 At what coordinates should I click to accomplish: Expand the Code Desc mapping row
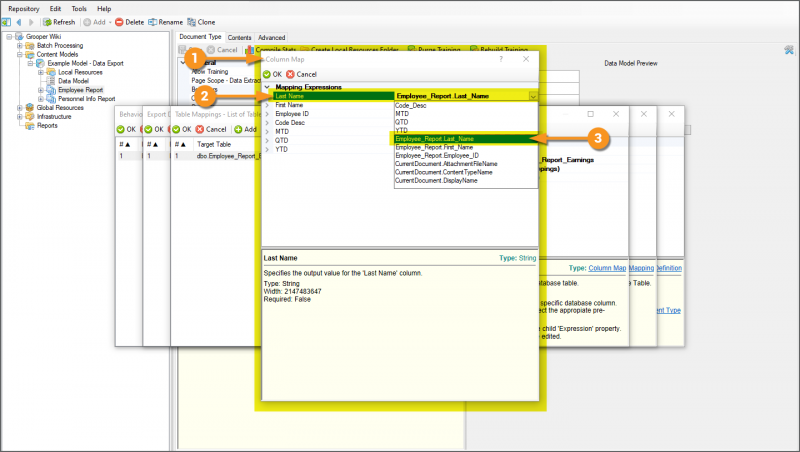267,123
